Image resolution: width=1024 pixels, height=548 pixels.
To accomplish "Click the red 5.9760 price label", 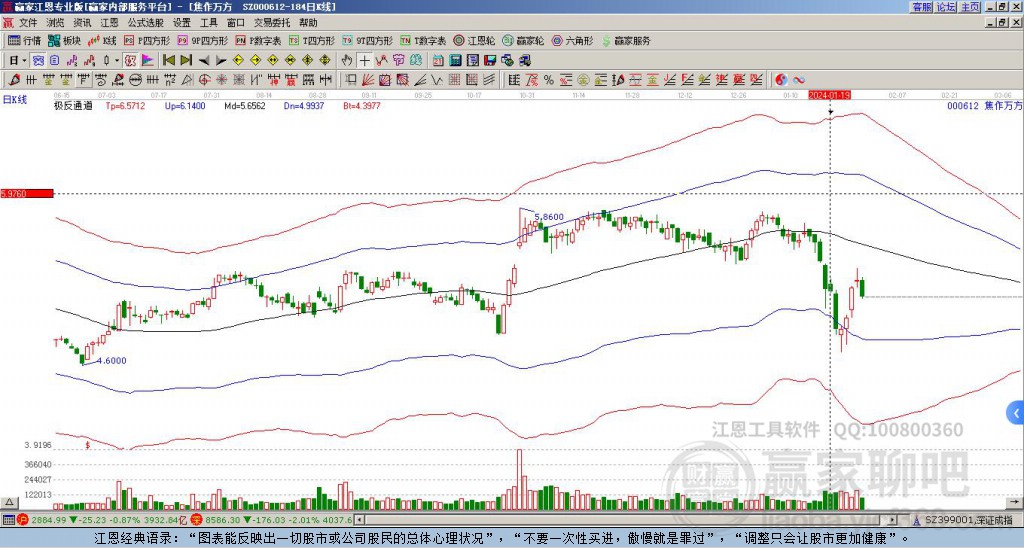I will click(27, 193).
